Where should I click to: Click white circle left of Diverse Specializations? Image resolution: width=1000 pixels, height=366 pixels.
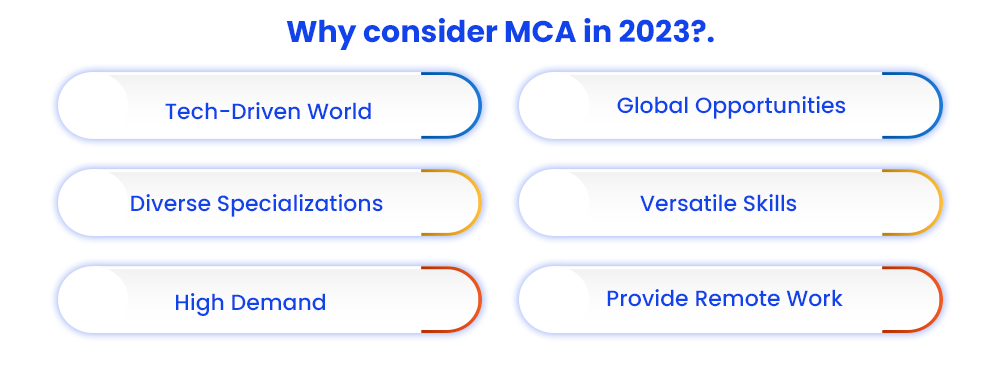93,203
